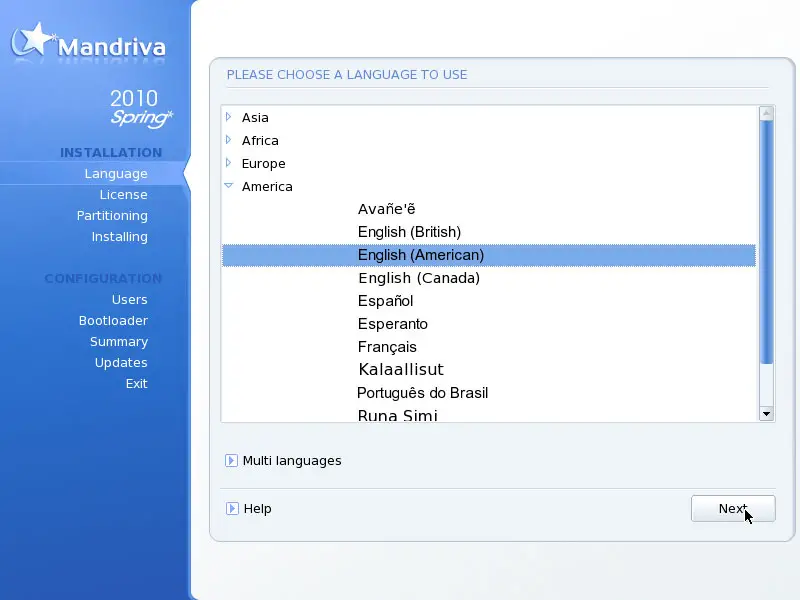Select English (British) language
Screen dimensions: 800x600
coord(409,232)
